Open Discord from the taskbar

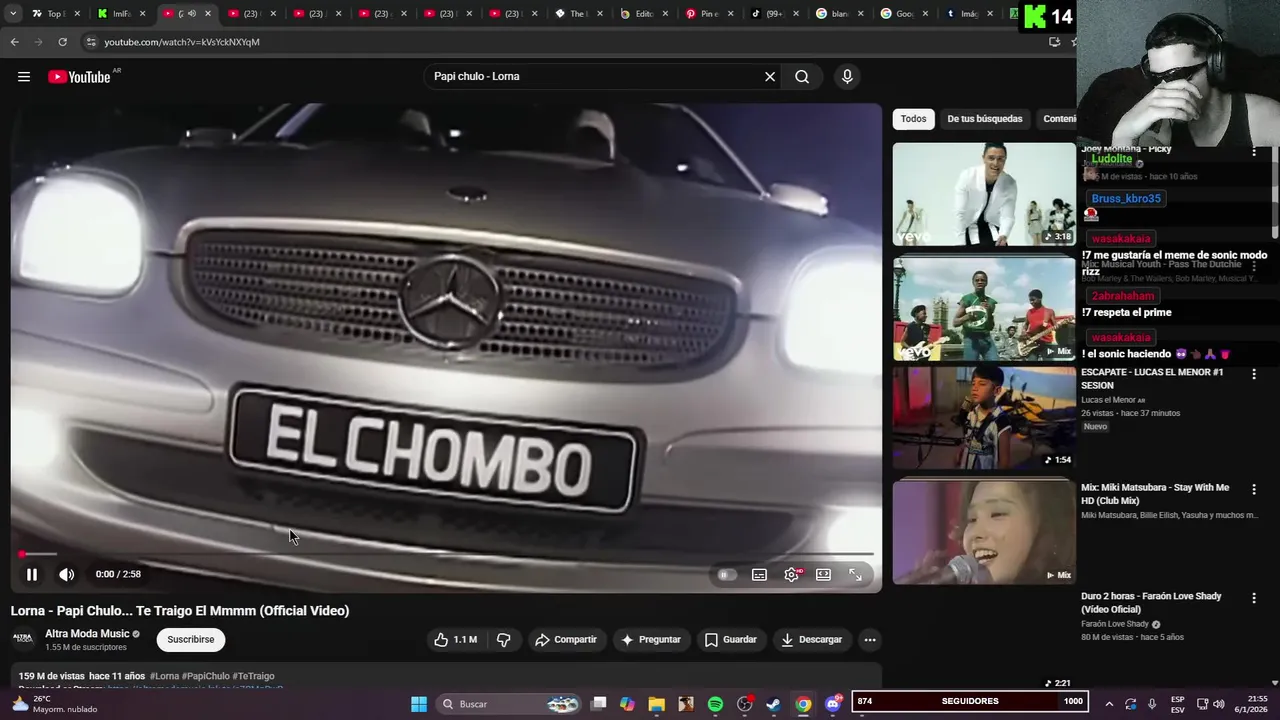coord(833,704)
